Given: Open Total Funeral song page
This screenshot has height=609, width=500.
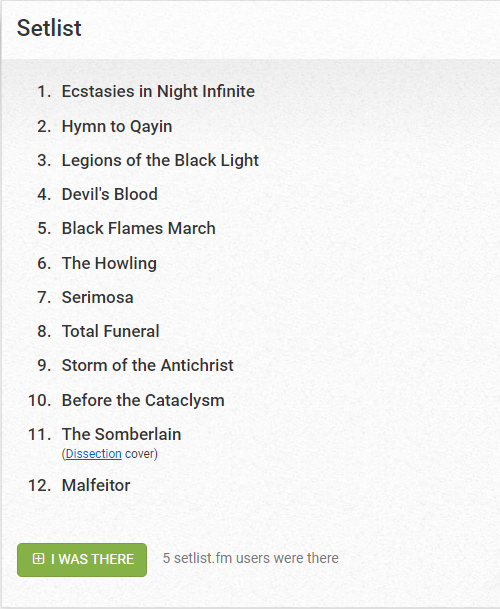Looking at the screenshot, I should coord(111,331).
